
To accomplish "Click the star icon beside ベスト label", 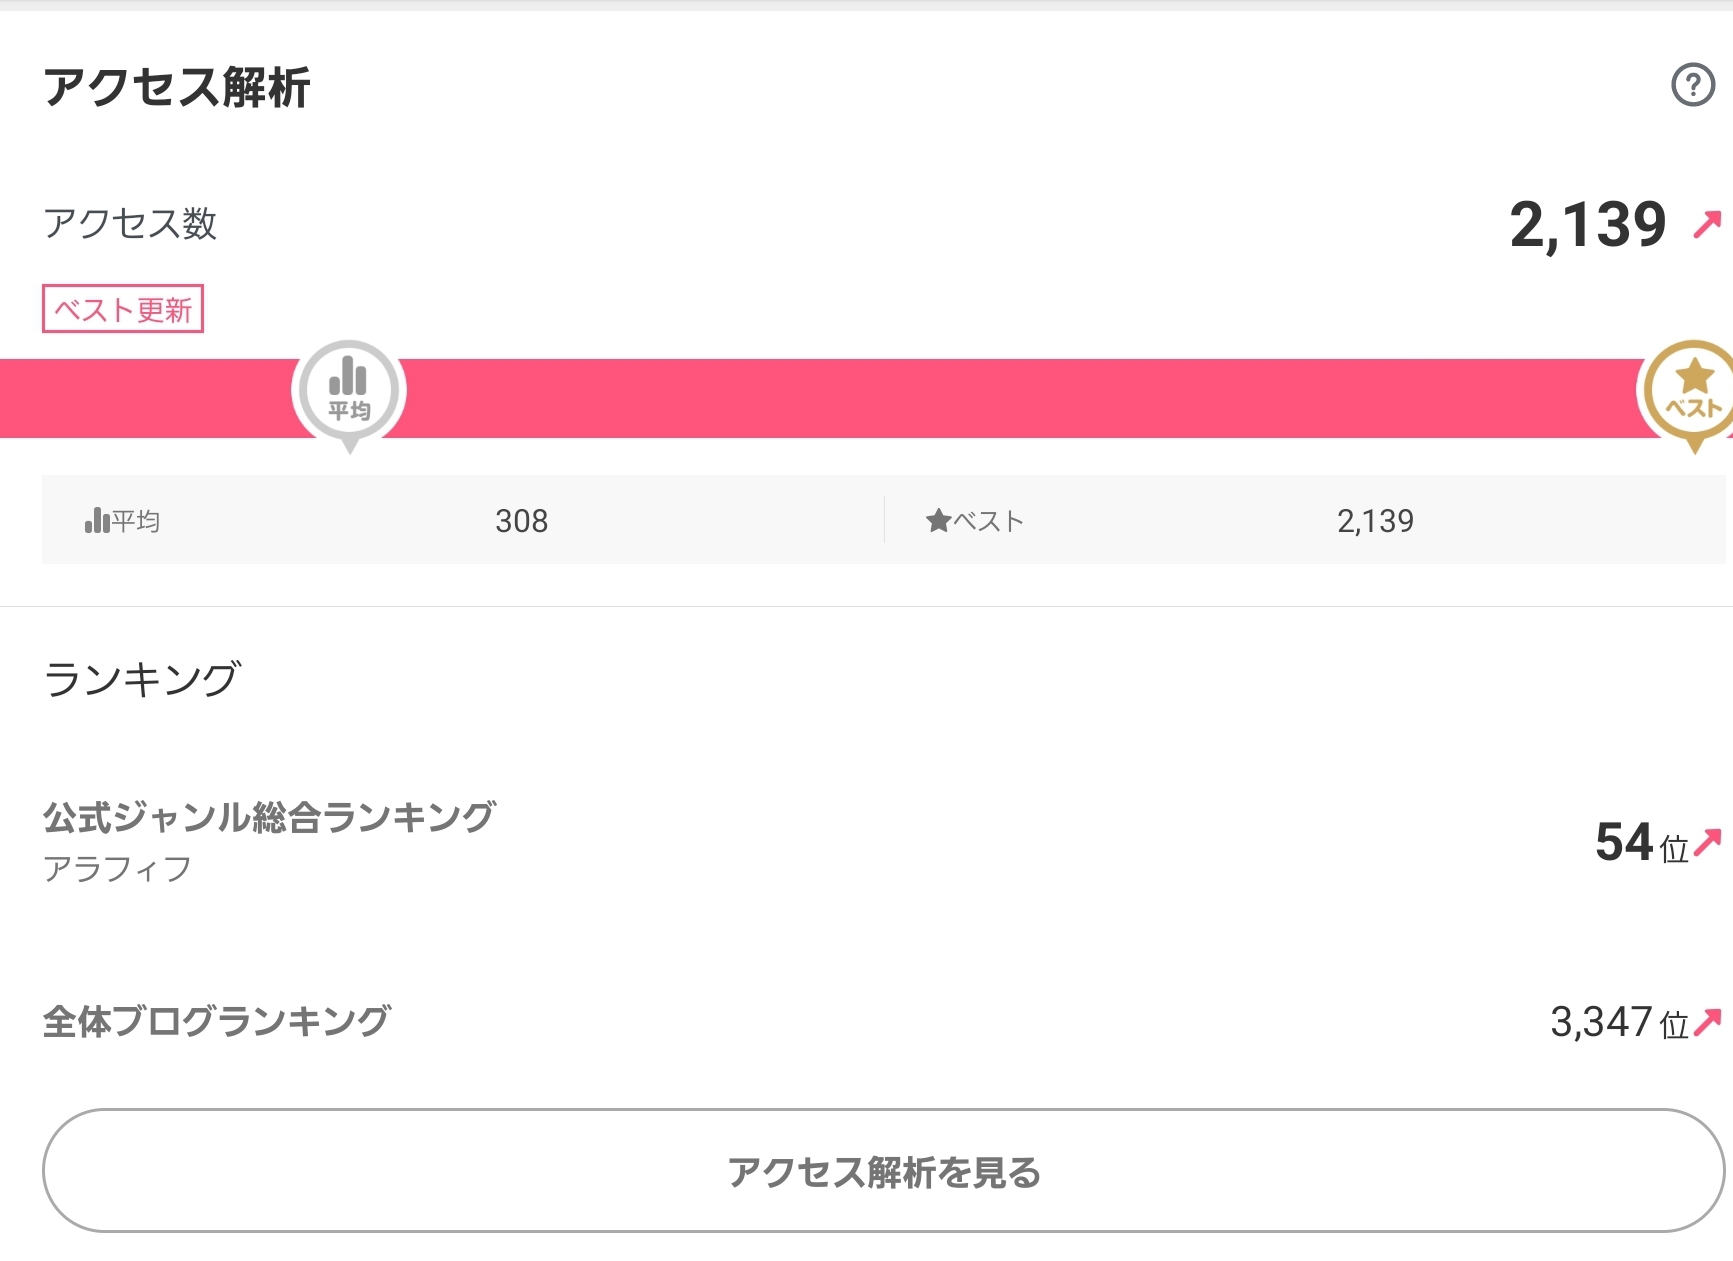I will click(938, 521).
